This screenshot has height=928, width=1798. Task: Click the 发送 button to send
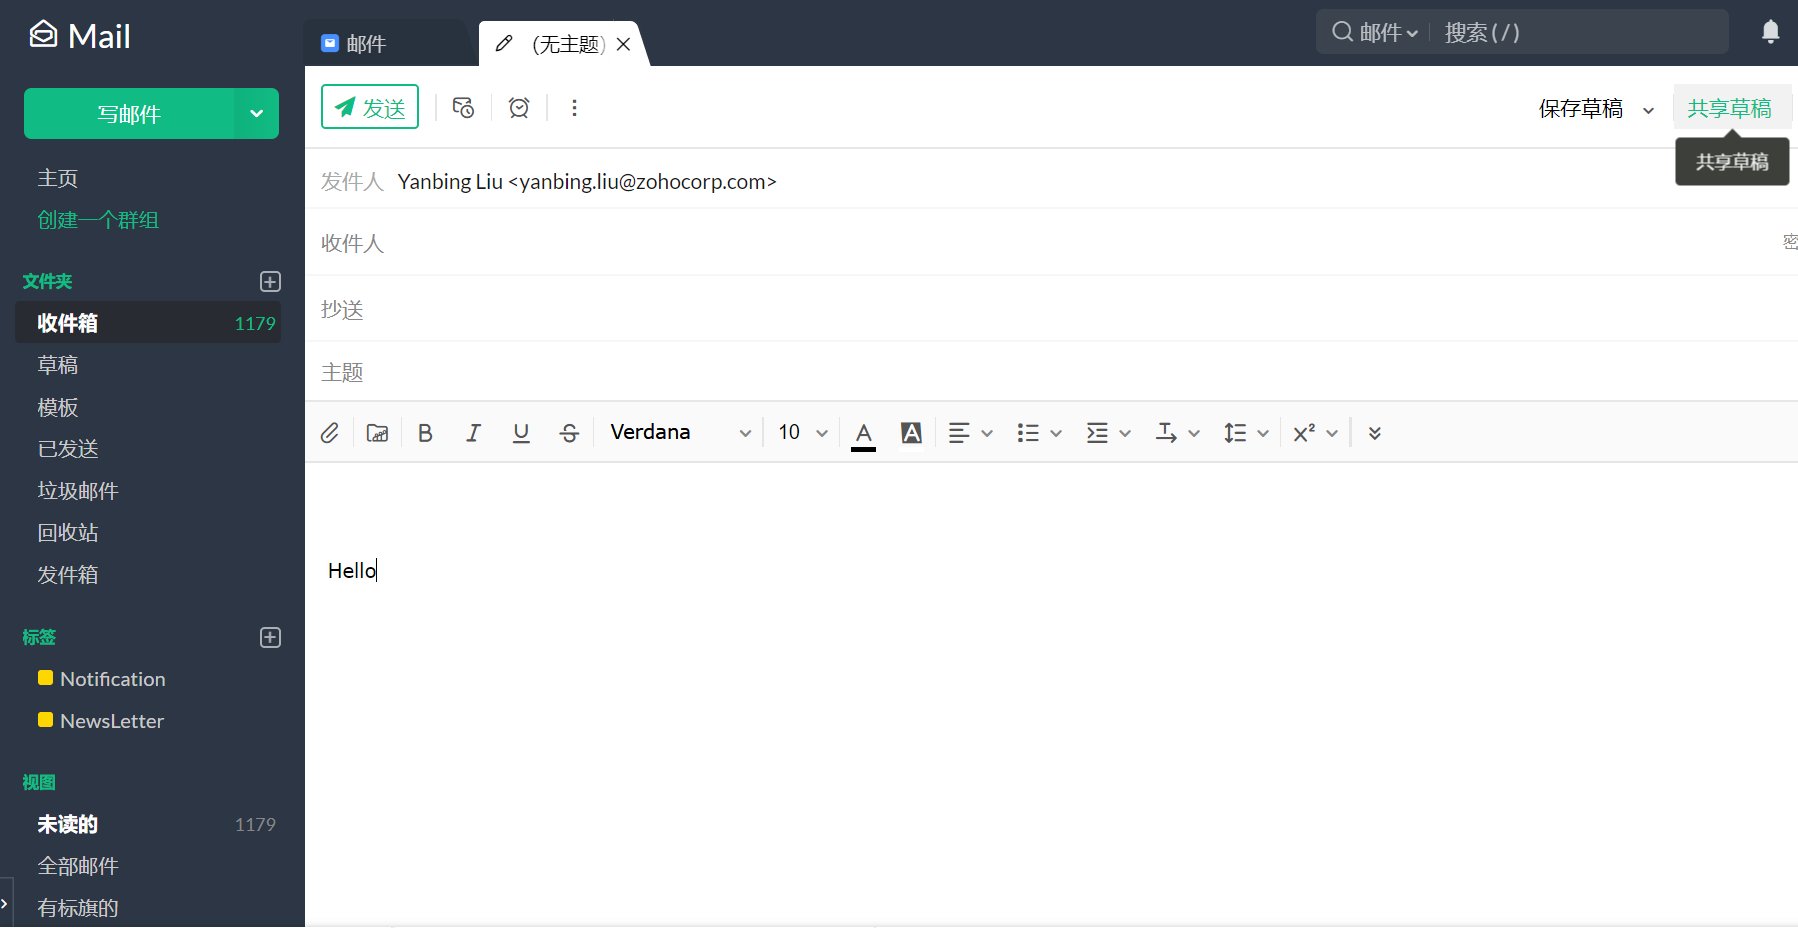coord(369,106)
